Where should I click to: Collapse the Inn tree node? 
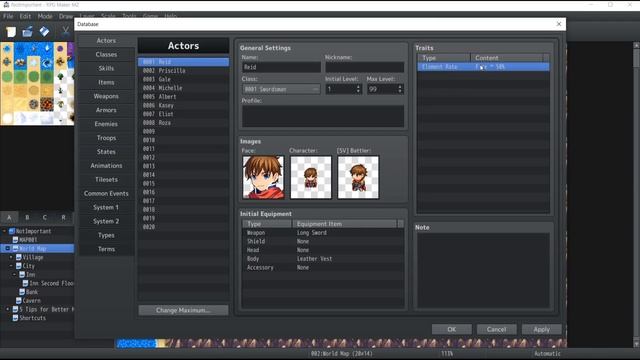pyautogui.click(x=14, y=275)
